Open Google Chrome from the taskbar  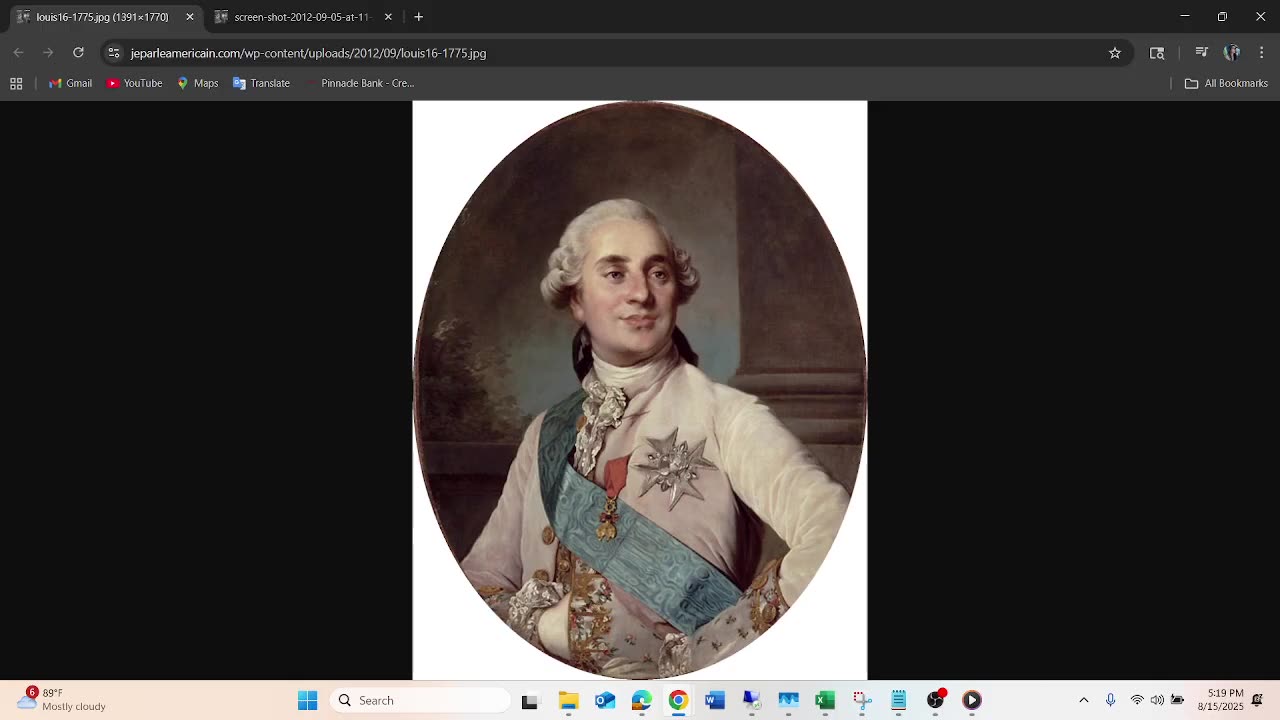(678, 700)
